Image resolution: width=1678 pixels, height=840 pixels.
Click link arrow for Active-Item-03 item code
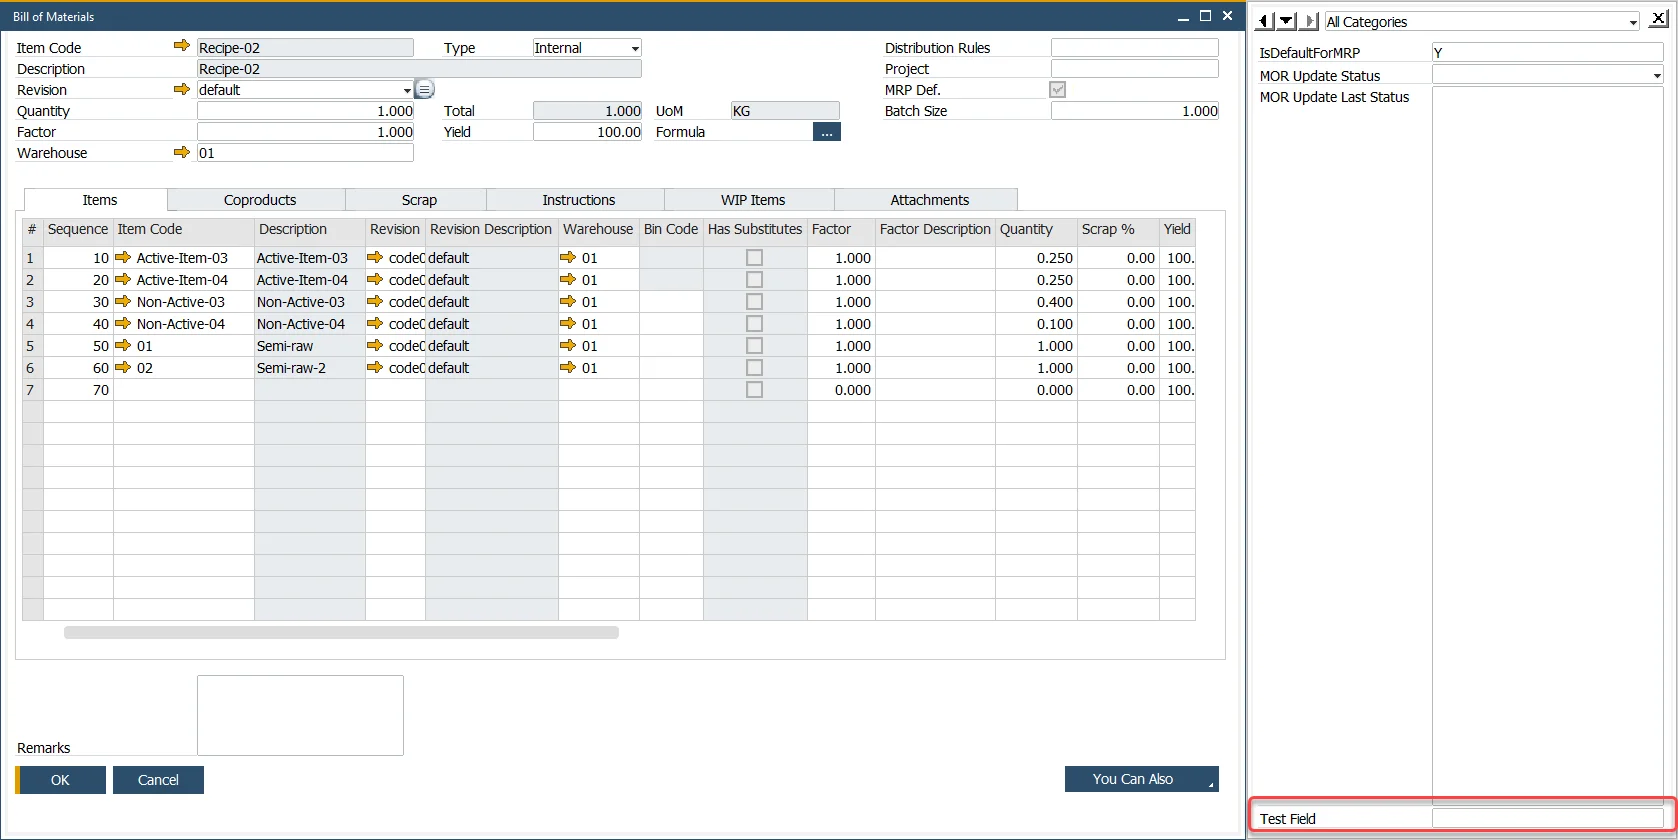123,257
